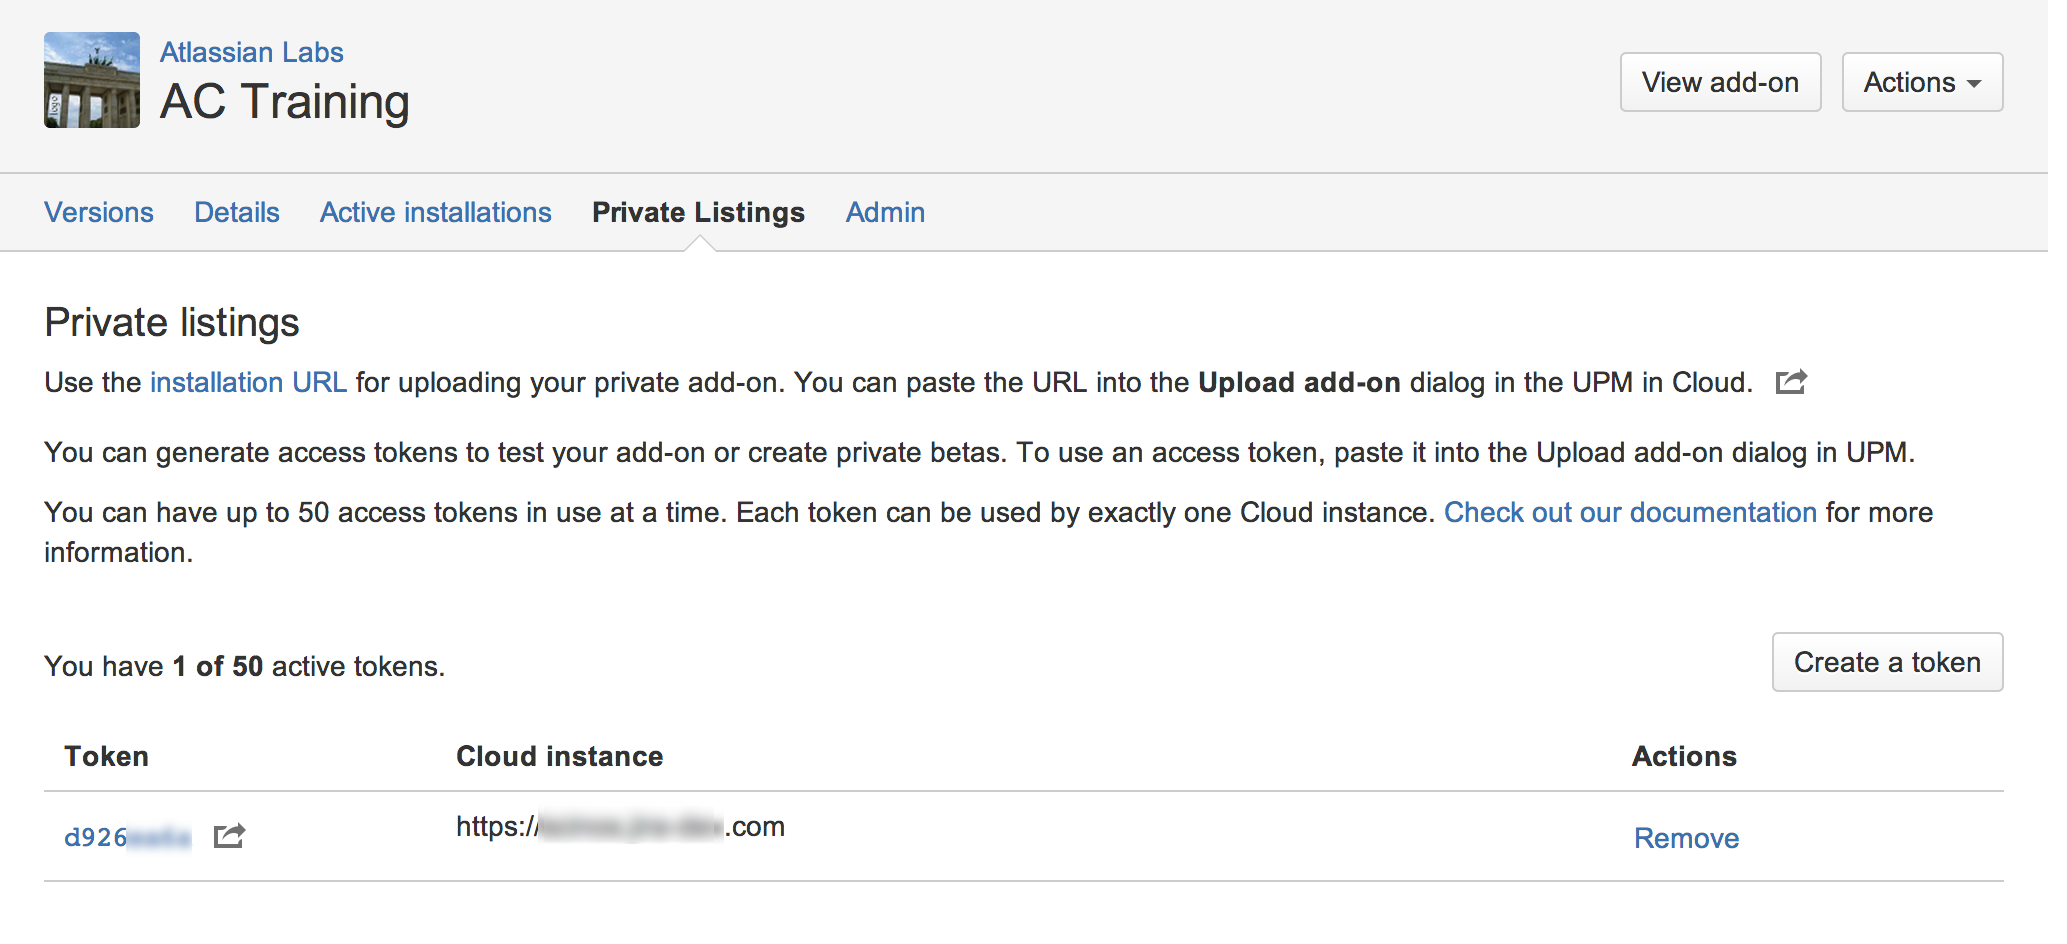Viewport: 2067px width, 944px height.
Task: Select the Private Listings tab
Action: [x=698, y=212]
